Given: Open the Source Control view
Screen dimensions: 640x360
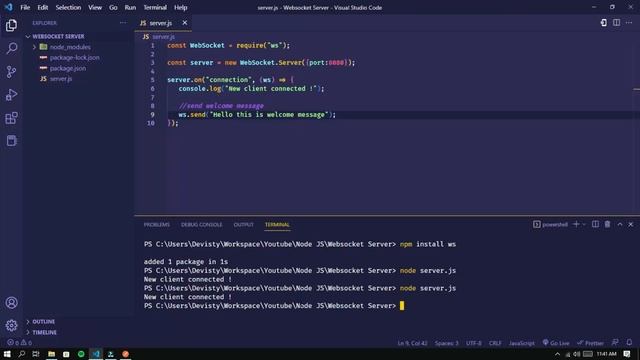Looking at the screenshot, I should [x=11, y=72].
